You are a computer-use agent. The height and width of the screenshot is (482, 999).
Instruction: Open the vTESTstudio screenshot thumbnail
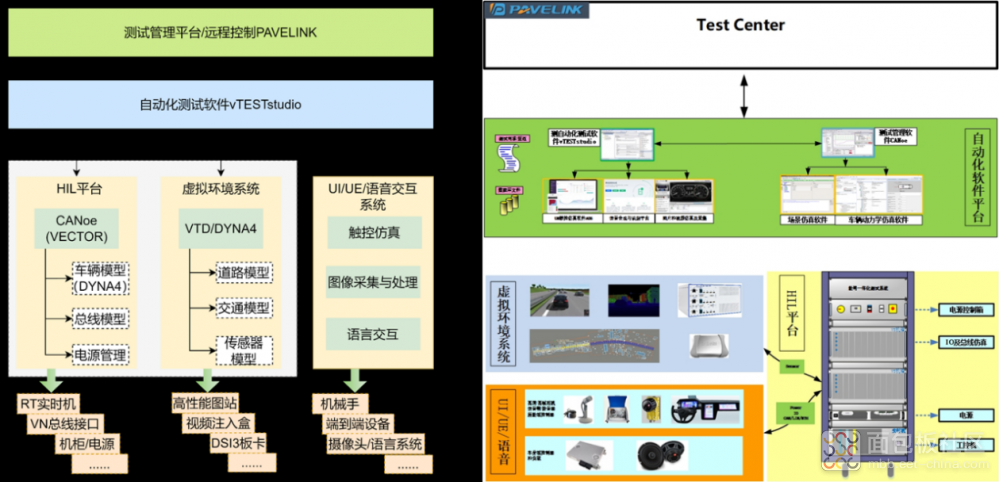[x=627, y=146]
